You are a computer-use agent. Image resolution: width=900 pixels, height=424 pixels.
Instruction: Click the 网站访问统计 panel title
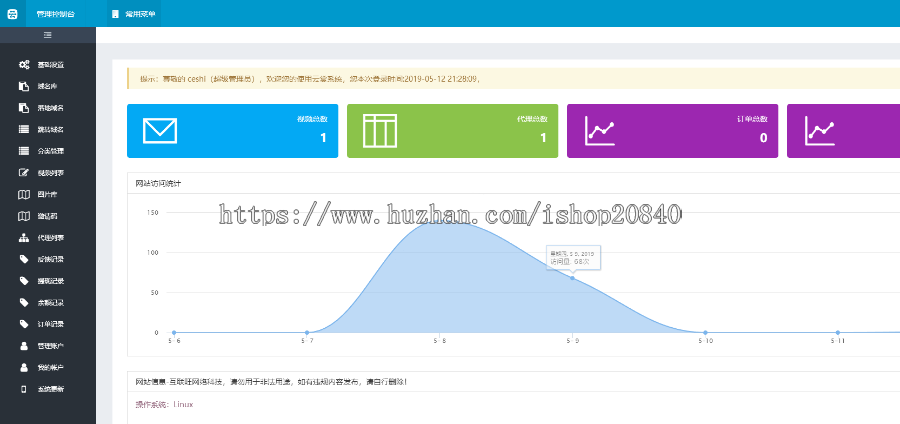[158, 184]
